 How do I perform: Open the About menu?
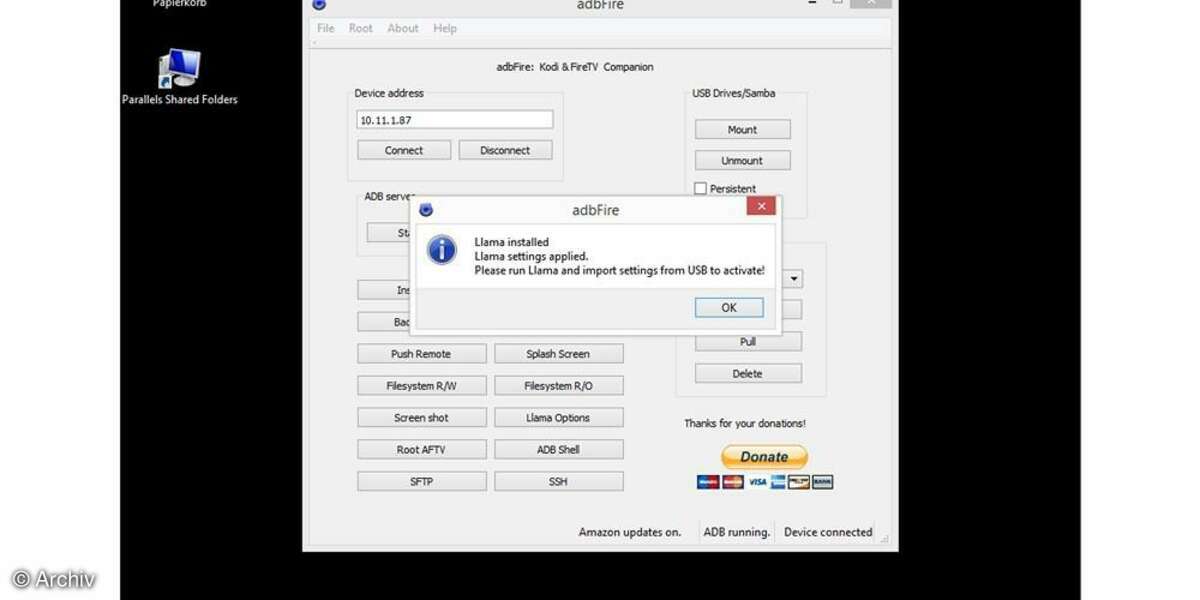(x=403, y=28)
